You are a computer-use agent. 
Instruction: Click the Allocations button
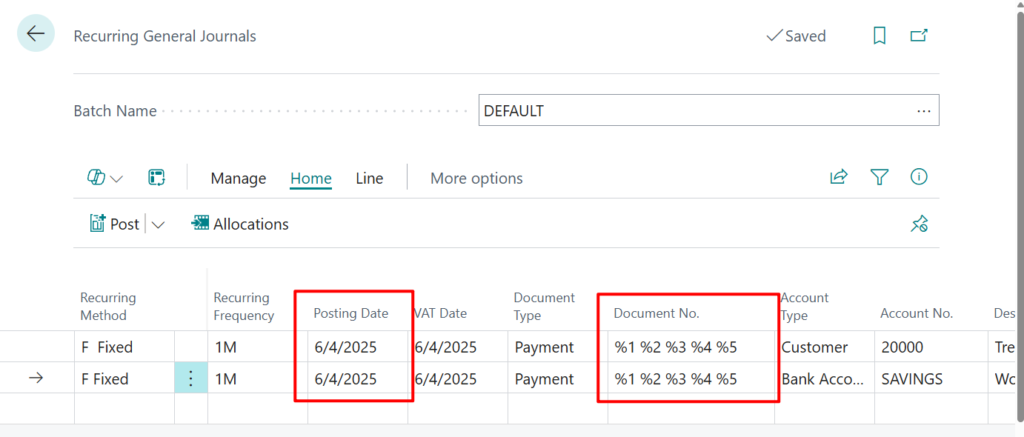coord(240,224)
